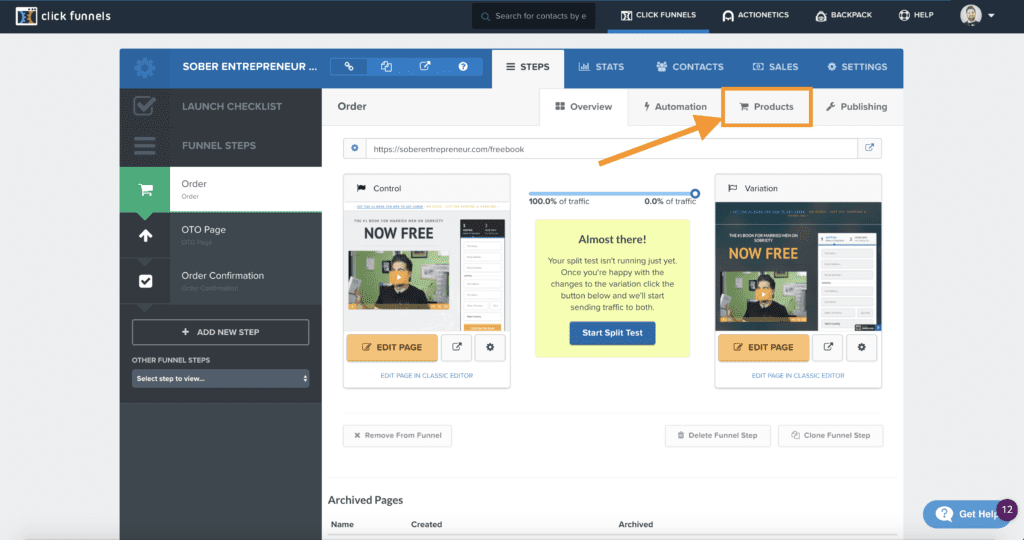Edit Variation page in classic editor link

click(x=798, y=375)
